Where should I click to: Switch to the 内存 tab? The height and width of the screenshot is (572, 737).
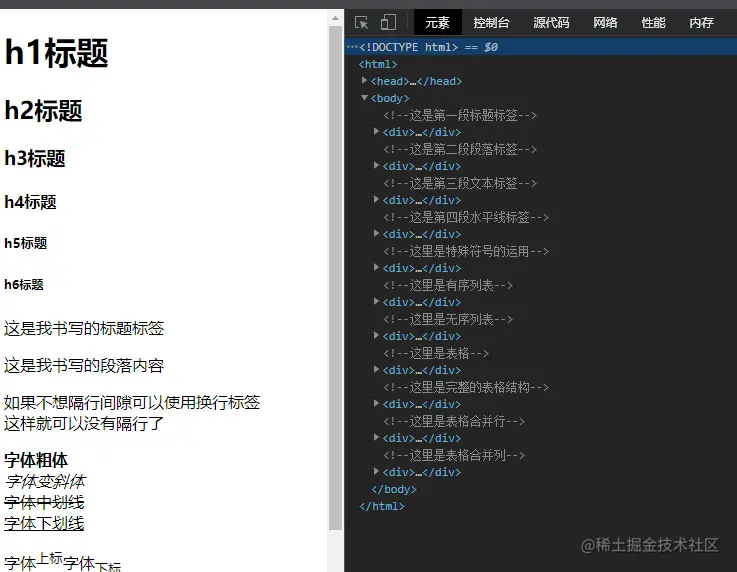pyautogui.click(x=701, y=23)
